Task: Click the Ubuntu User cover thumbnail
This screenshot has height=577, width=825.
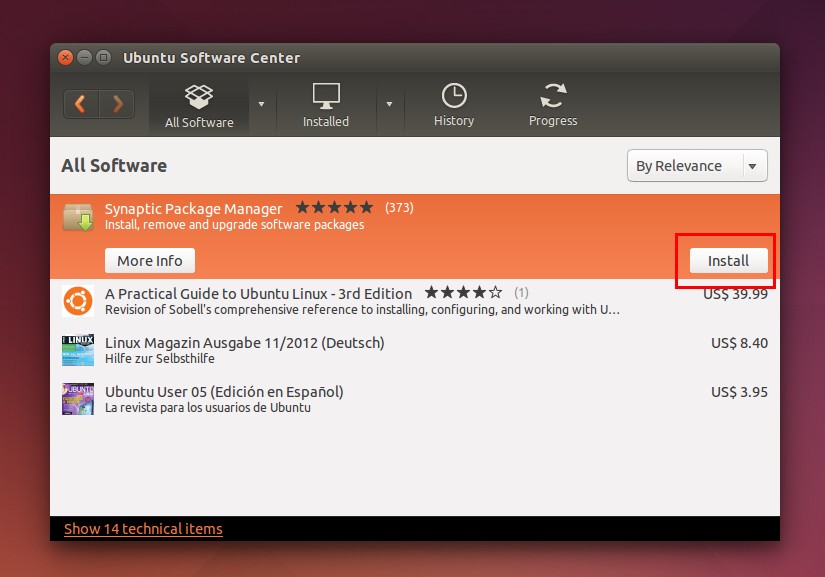Action: coord(78,399)
